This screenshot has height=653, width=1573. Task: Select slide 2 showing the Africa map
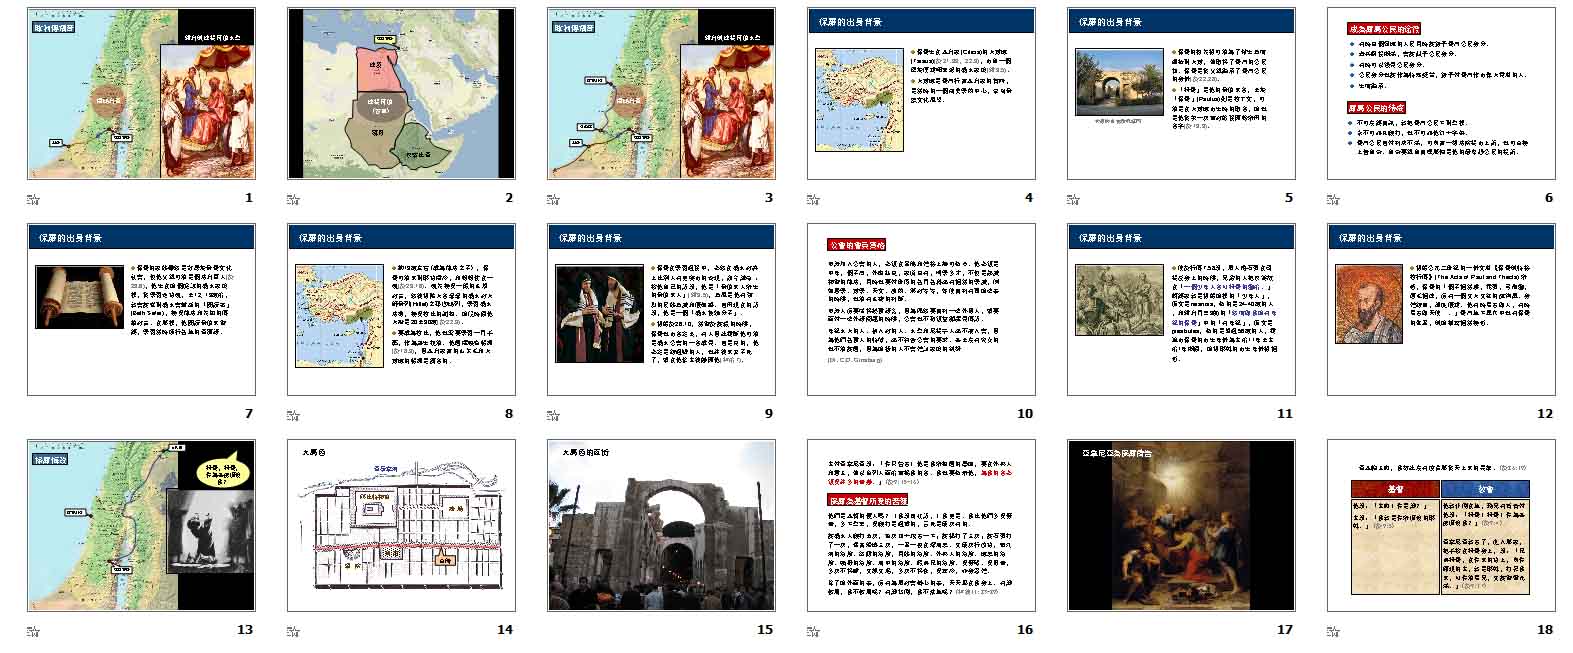[x=401, y=94]
